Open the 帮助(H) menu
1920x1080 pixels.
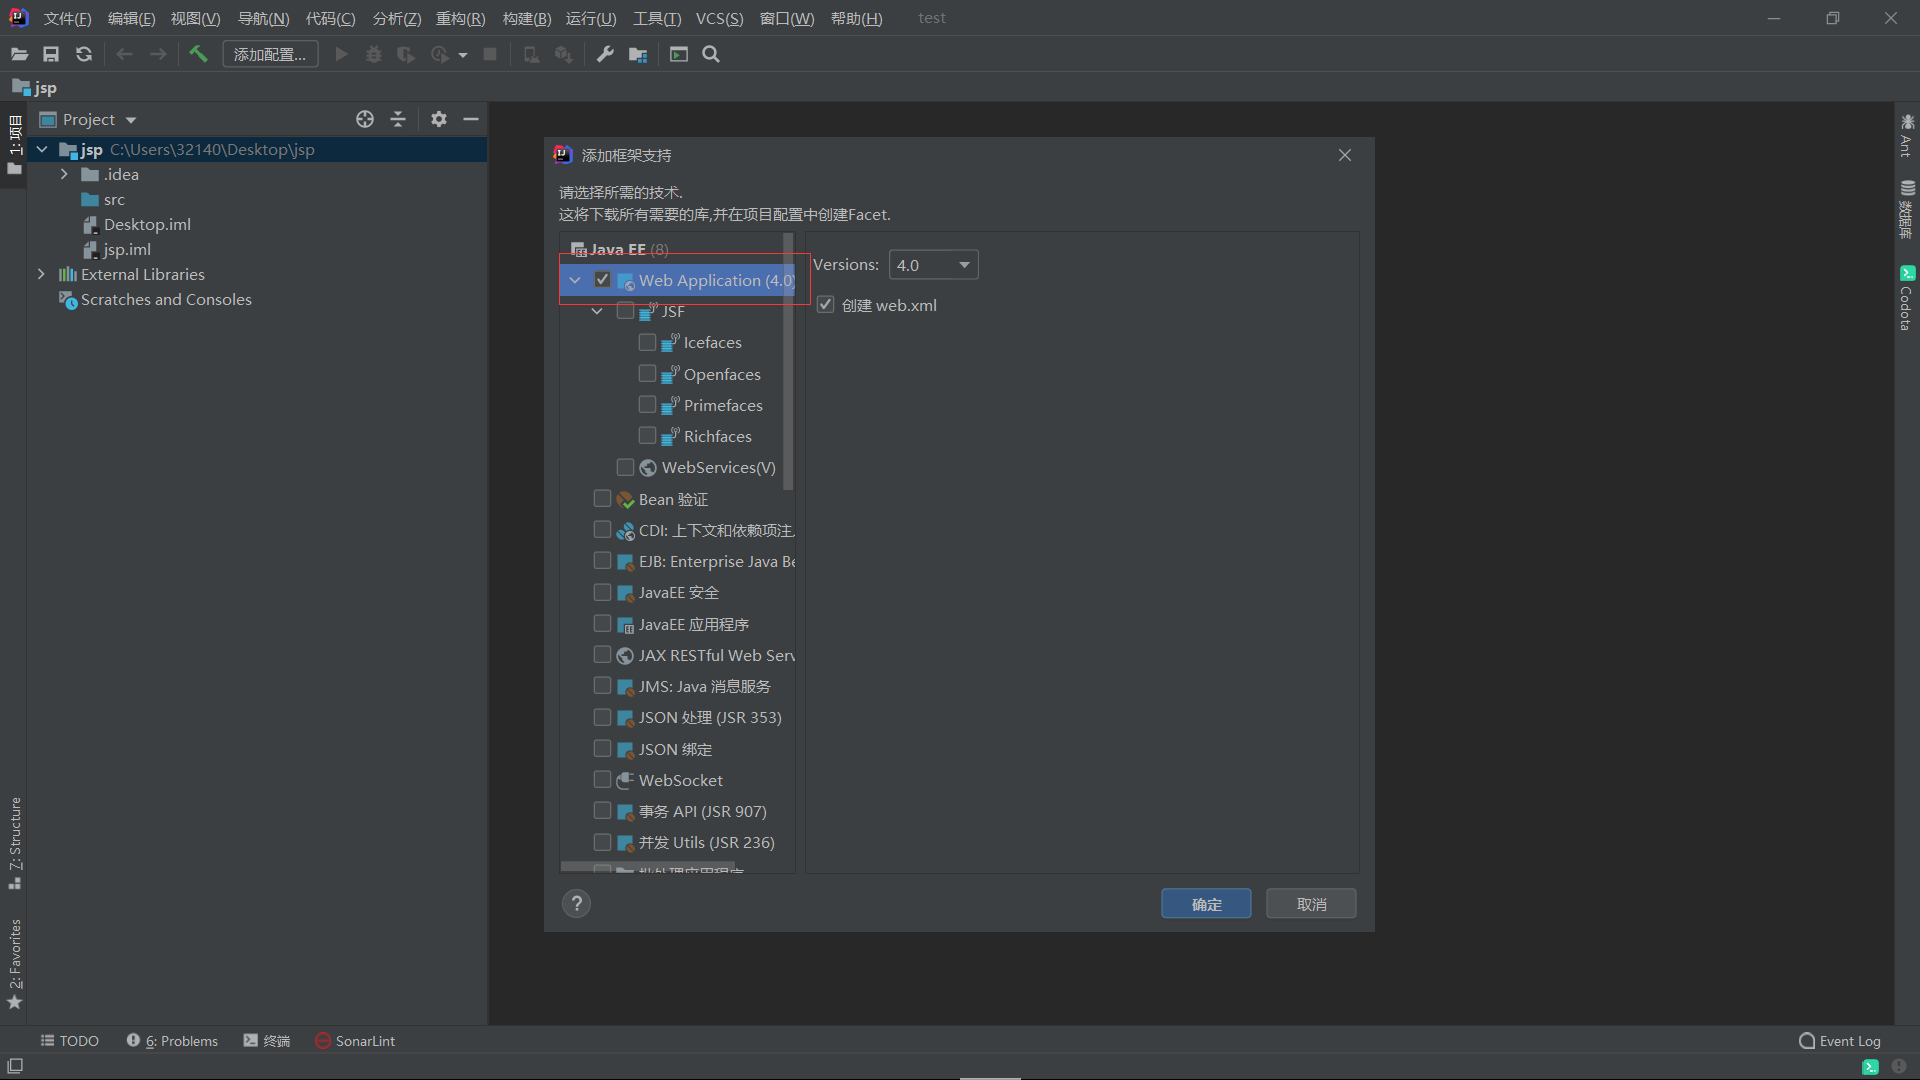(x=856, y=18)
